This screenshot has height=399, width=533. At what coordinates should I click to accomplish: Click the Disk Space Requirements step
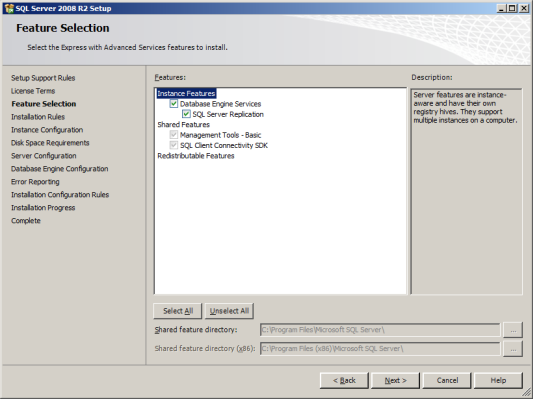(50, 143)
